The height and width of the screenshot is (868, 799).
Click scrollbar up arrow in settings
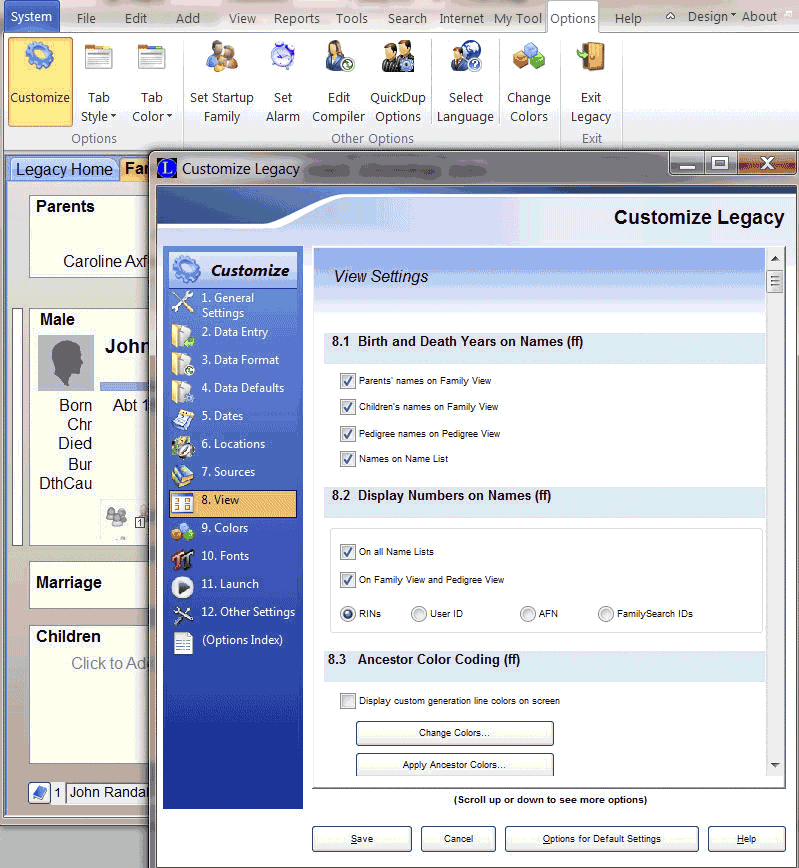(x=775, y=259)
